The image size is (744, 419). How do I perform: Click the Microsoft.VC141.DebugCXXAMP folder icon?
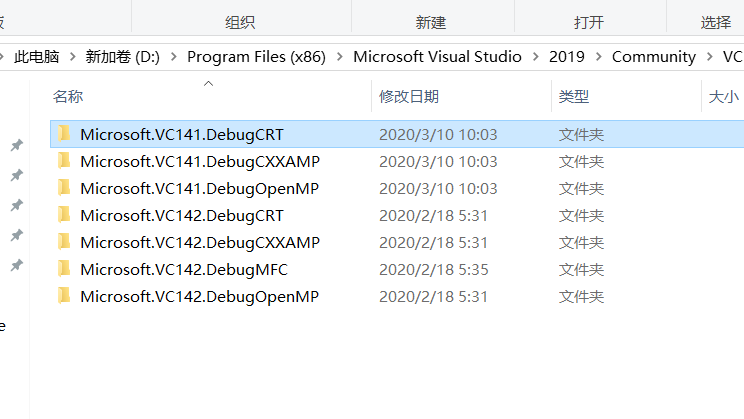(x=64, y=161)
